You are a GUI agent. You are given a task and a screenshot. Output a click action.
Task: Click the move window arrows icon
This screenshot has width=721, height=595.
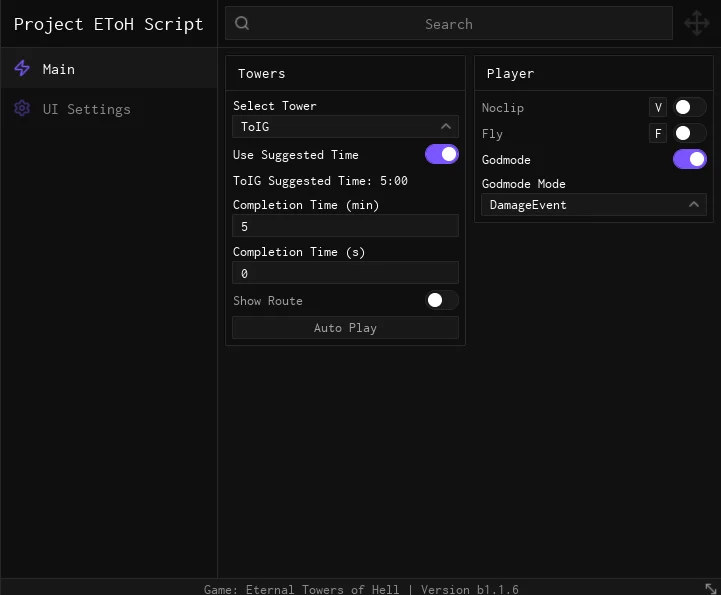pos(697,23)
